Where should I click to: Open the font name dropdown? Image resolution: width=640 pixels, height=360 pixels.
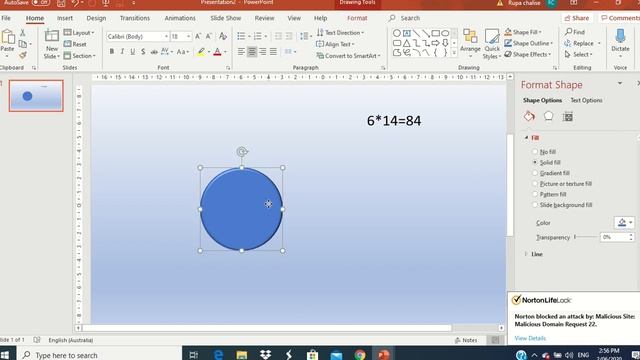[166, 36]
